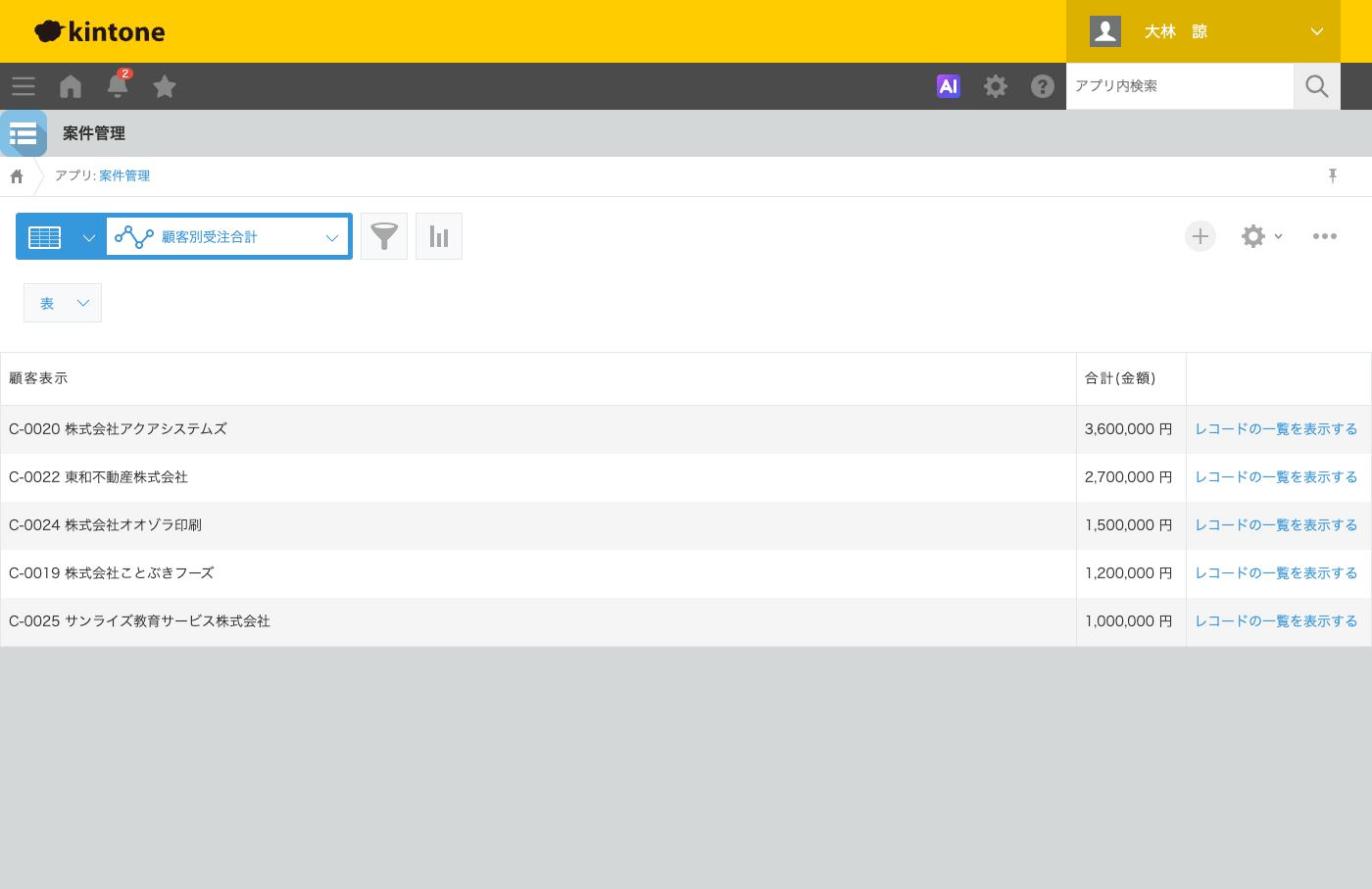Click the 案件管理 app title
This screenshot has height=889, width=1372.
point(94,133)
